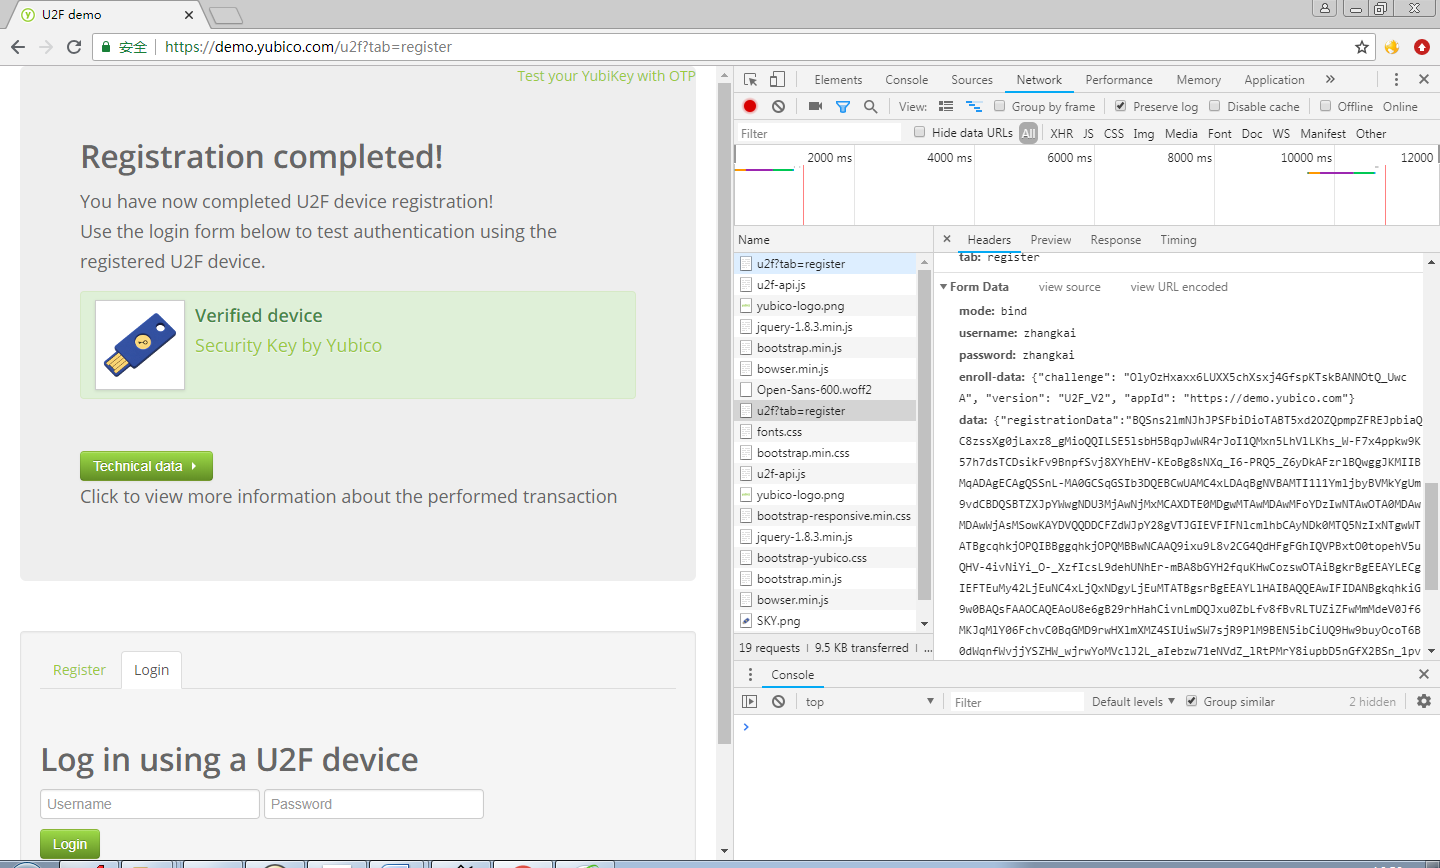This screenshot has width=1440, height=868.
Task: Click the capture screenshots camera icon
Action: click(815, 106)
